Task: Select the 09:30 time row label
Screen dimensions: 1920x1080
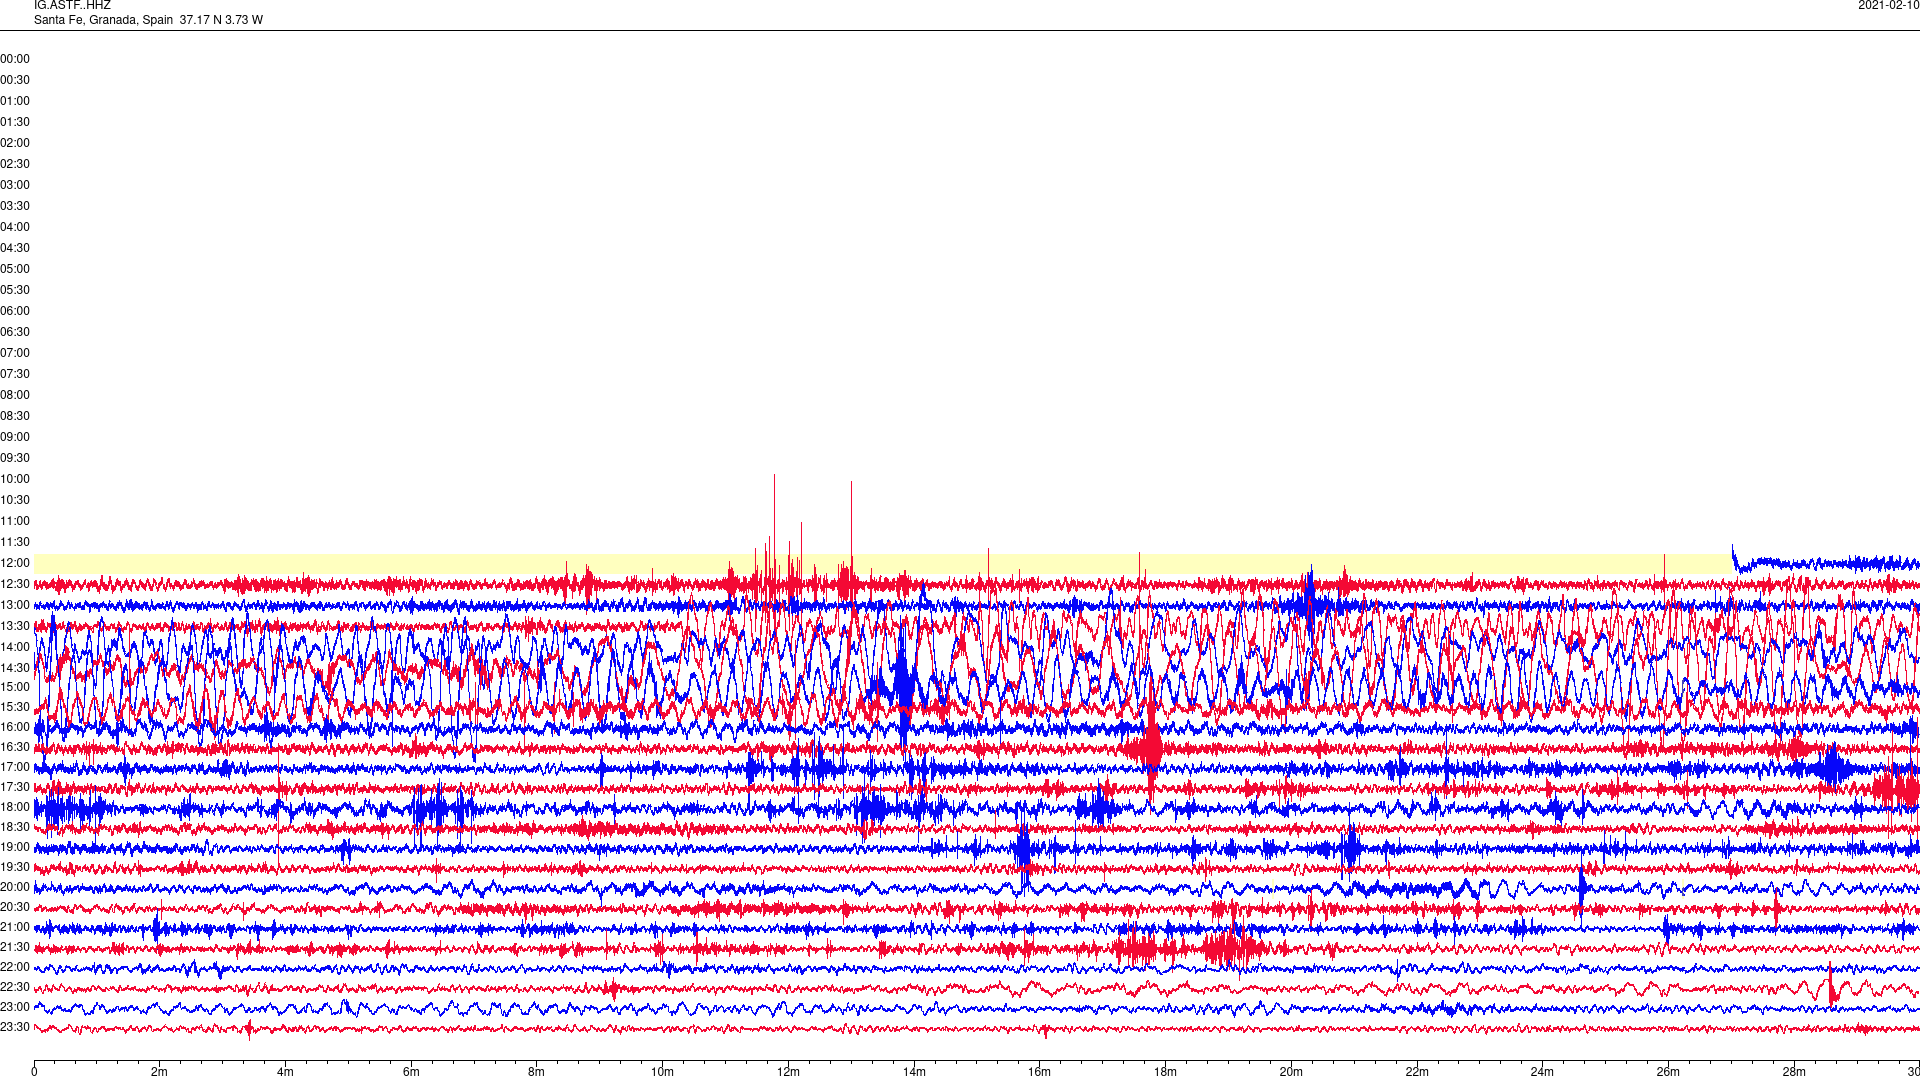Action: [15, 458]
